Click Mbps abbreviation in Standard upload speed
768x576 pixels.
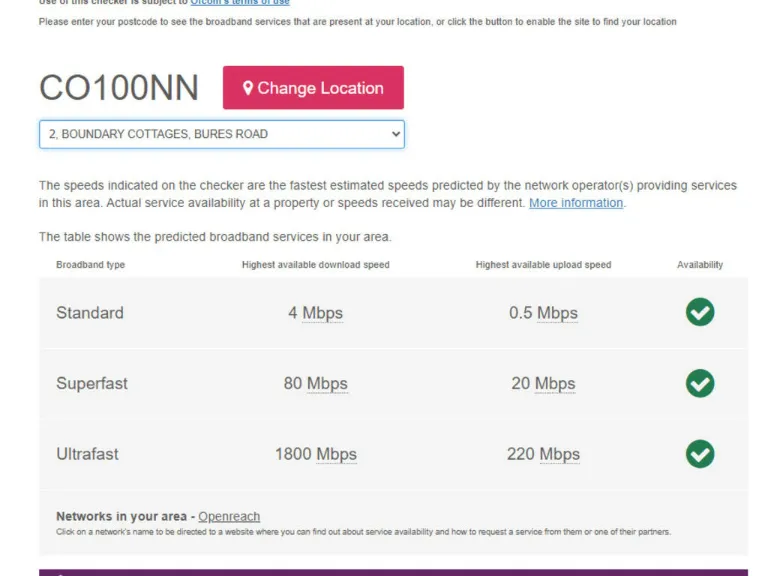click(x=557, y=313)
